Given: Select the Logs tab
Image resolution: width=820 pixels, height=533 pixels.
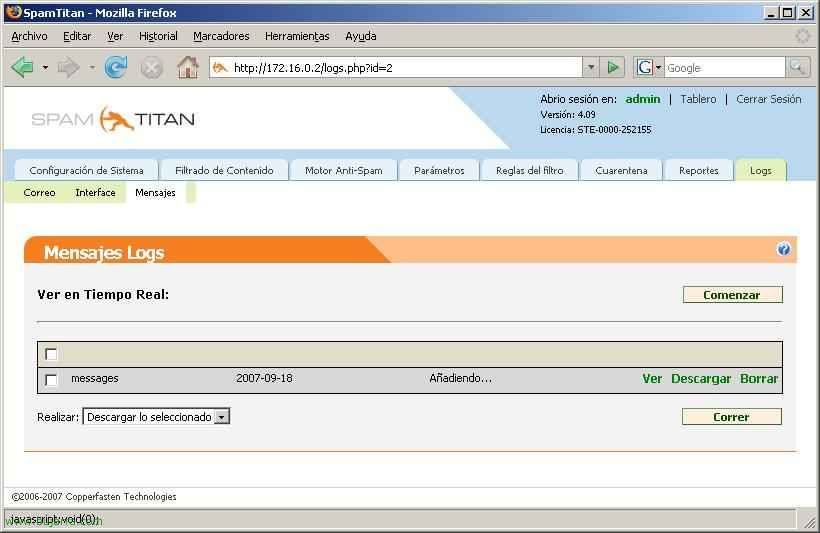Looking at the screenshot, I should coord(760,171).
